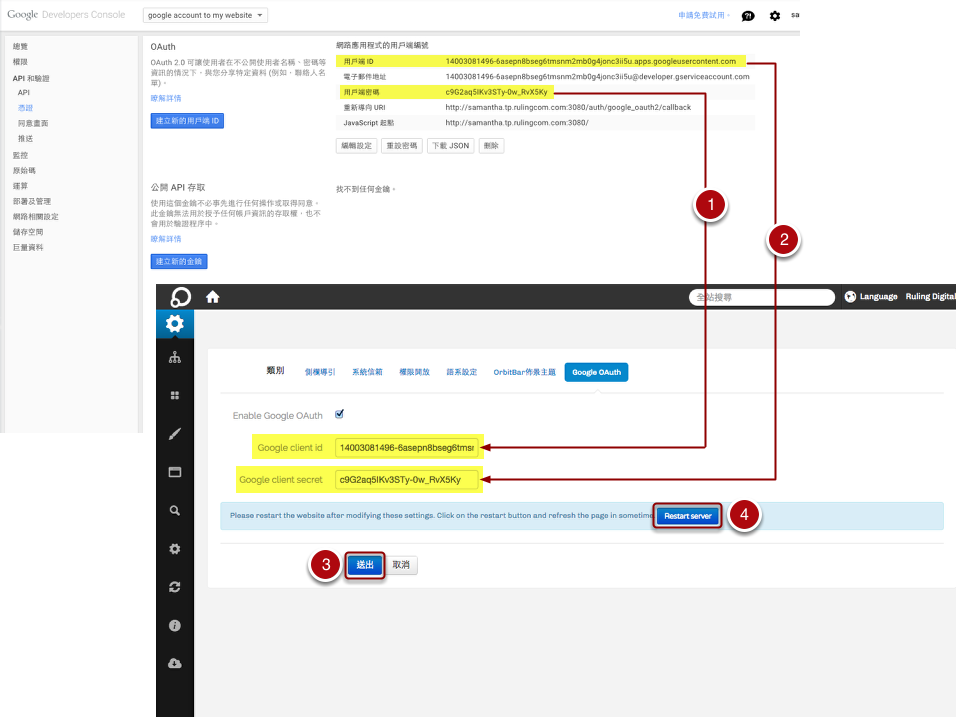This screenshot has width=956, height=717.
Task: Click the 下載 JSON button
Action: (x=450, y=146)
